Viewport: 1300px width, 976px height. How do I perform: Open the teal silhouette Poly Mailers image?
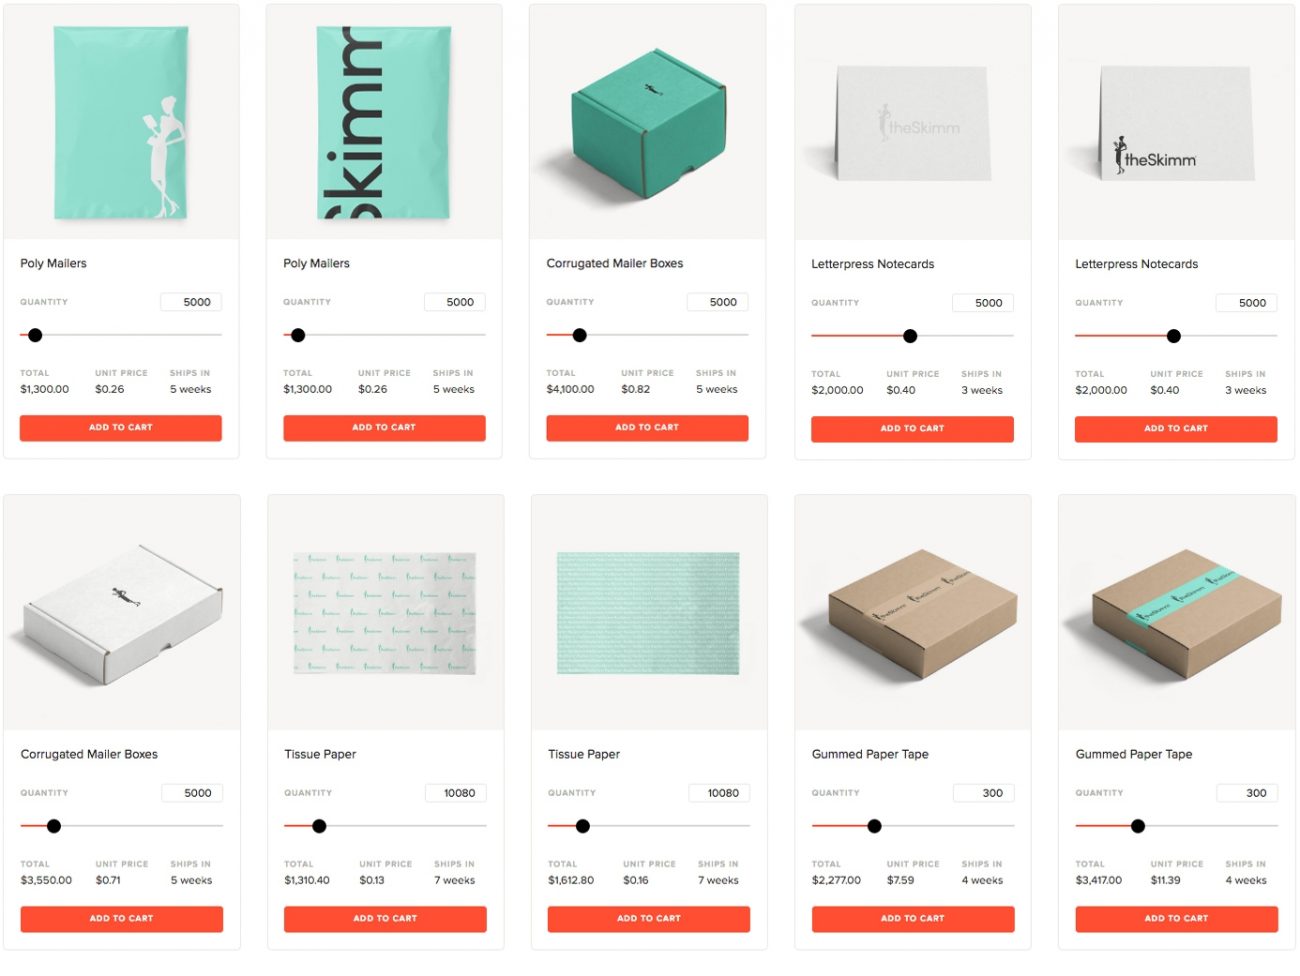pos(121,121)
